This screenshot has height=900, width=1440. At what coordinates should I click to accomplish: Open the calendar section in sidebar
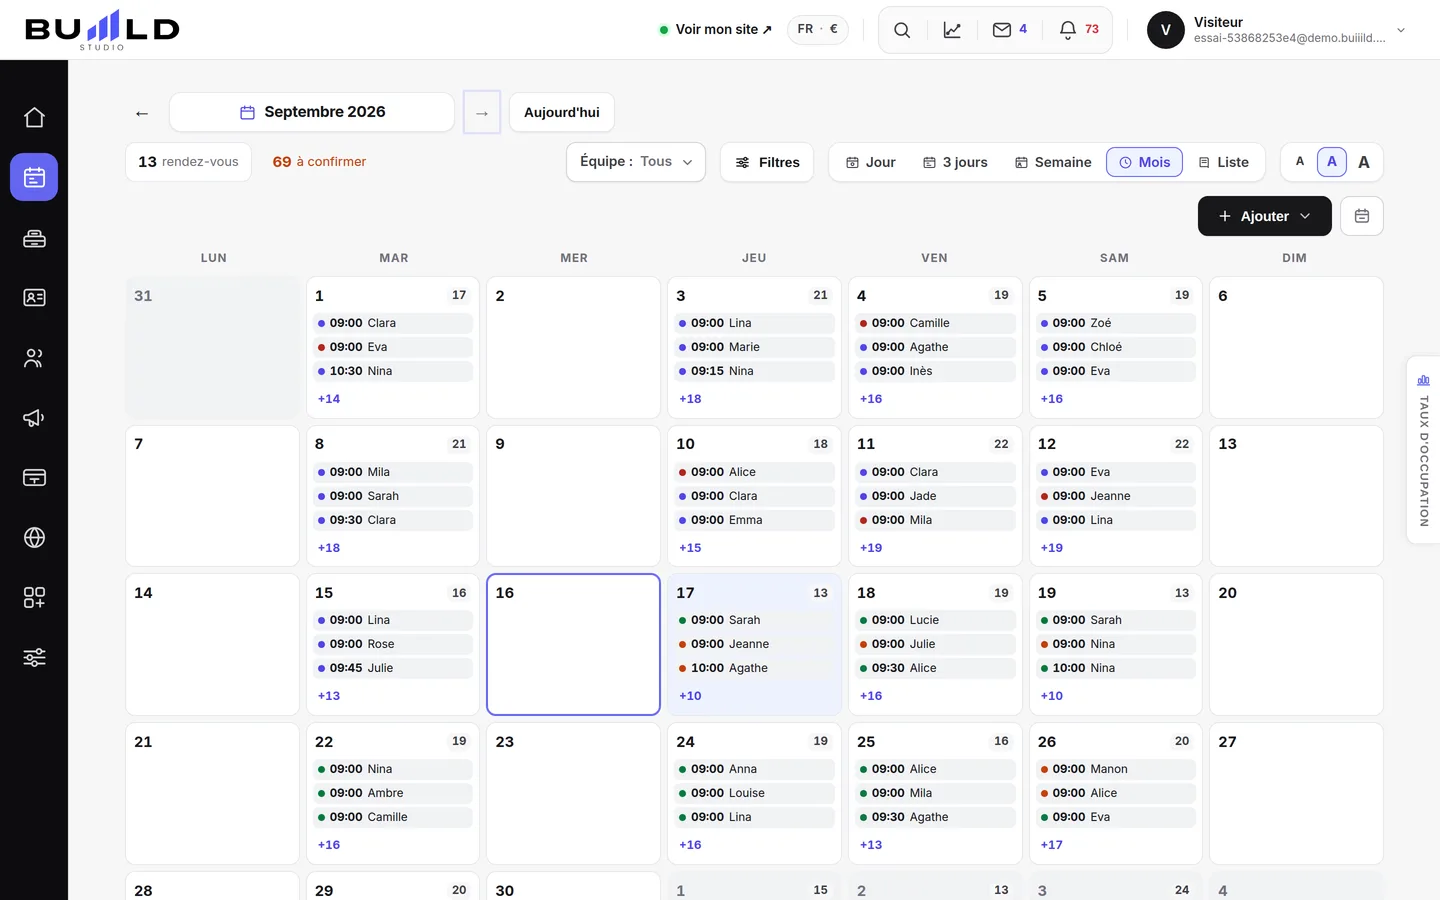pyautogui.click(x=34, y=177)
